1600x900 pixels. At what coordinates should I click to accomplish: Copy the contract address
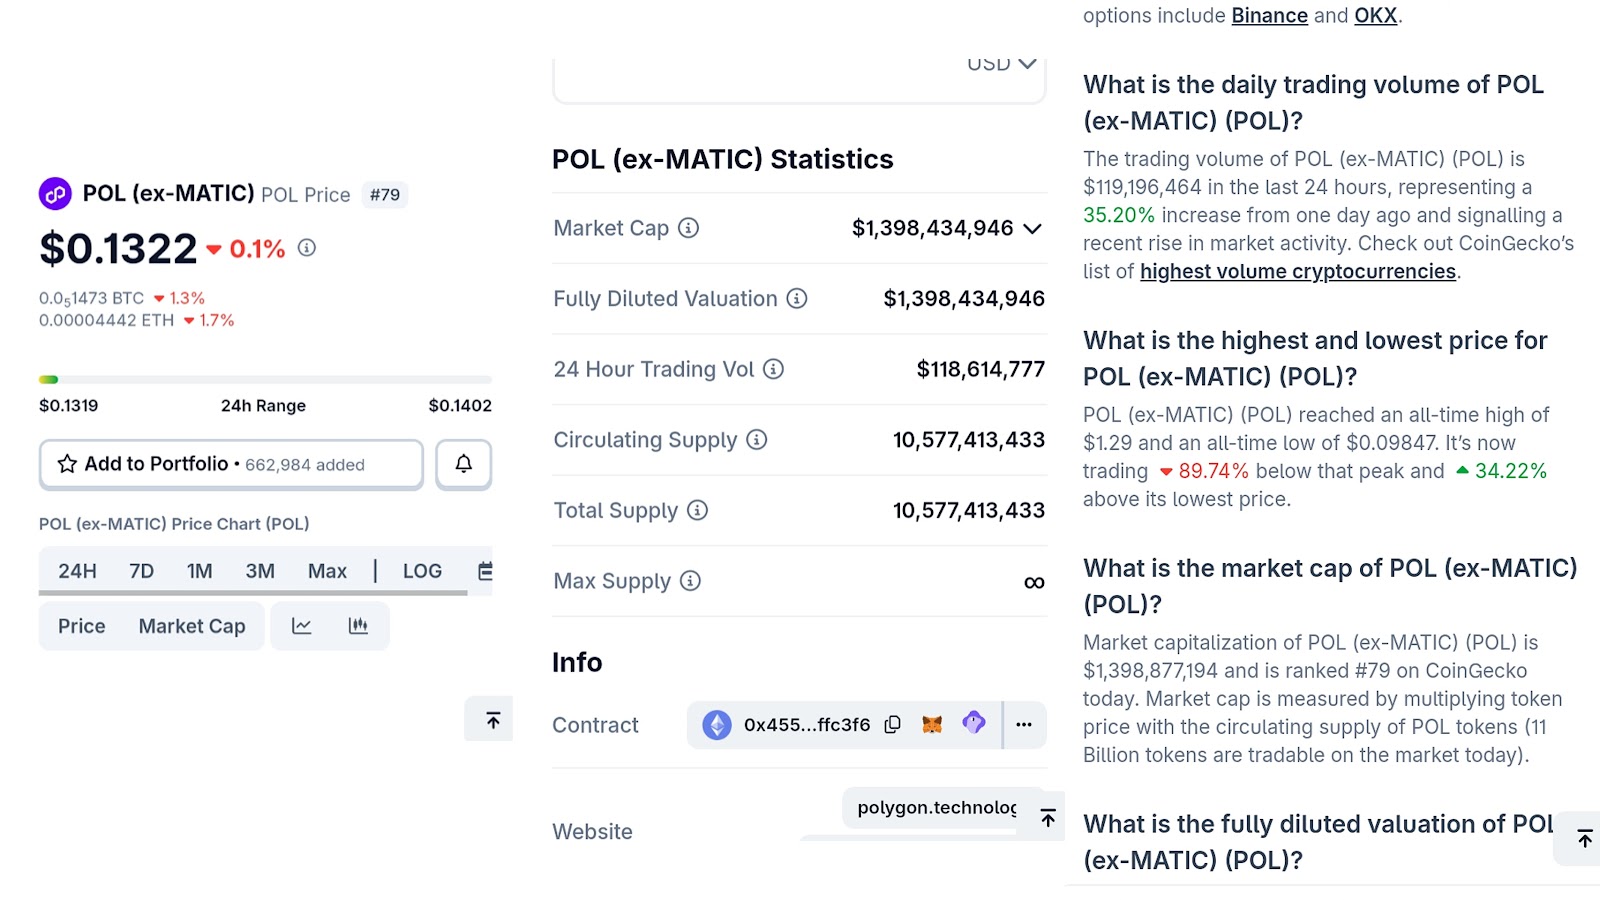pyautogui.click(x=893, y=725)
